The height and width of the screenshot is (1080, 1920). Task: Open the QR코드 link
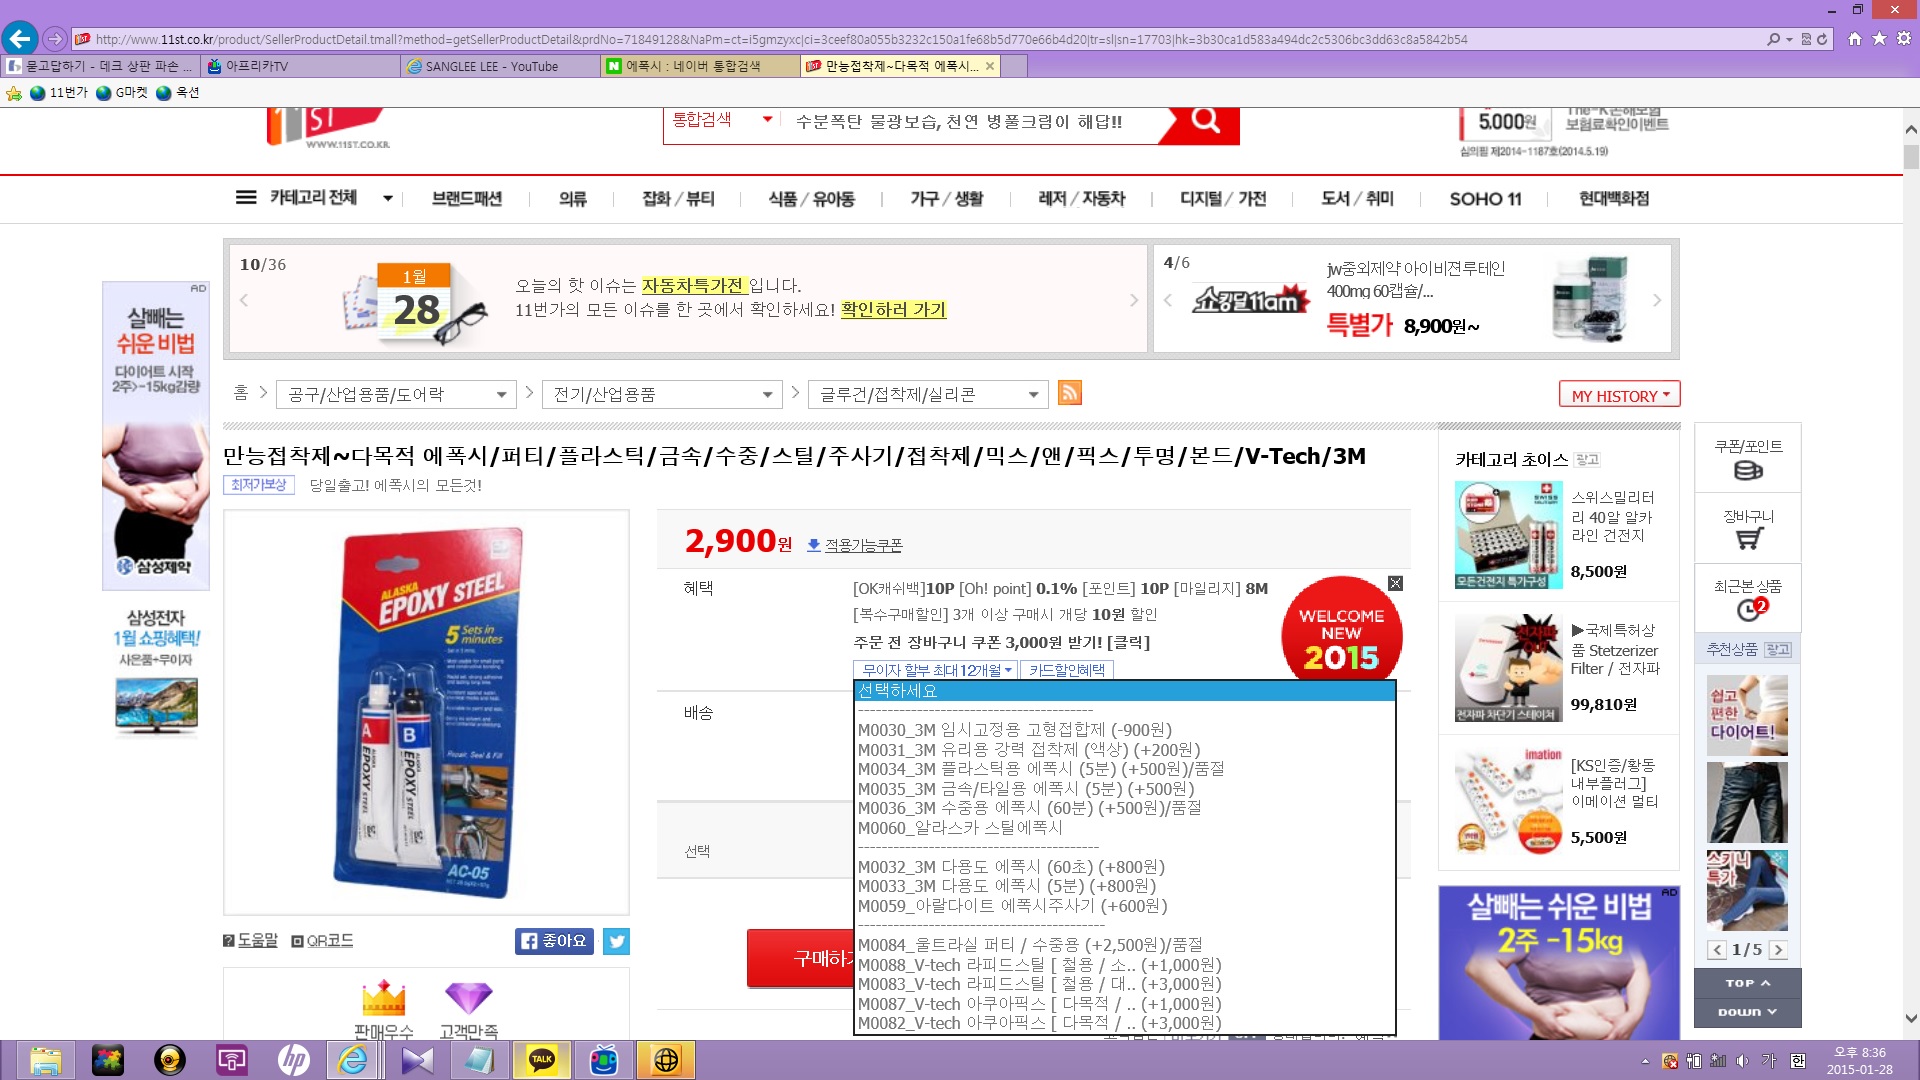[x=322, y=940]
